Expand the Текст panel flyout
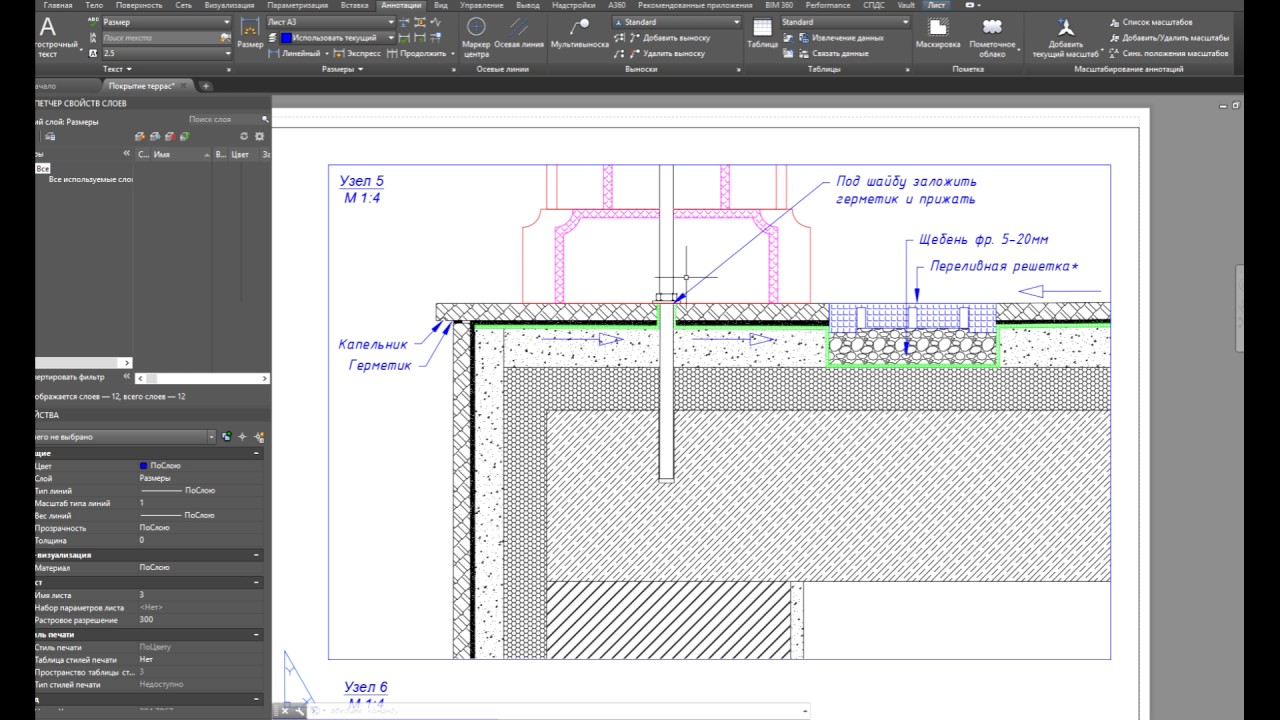1280x720 pixels. (x=117, y=69)
